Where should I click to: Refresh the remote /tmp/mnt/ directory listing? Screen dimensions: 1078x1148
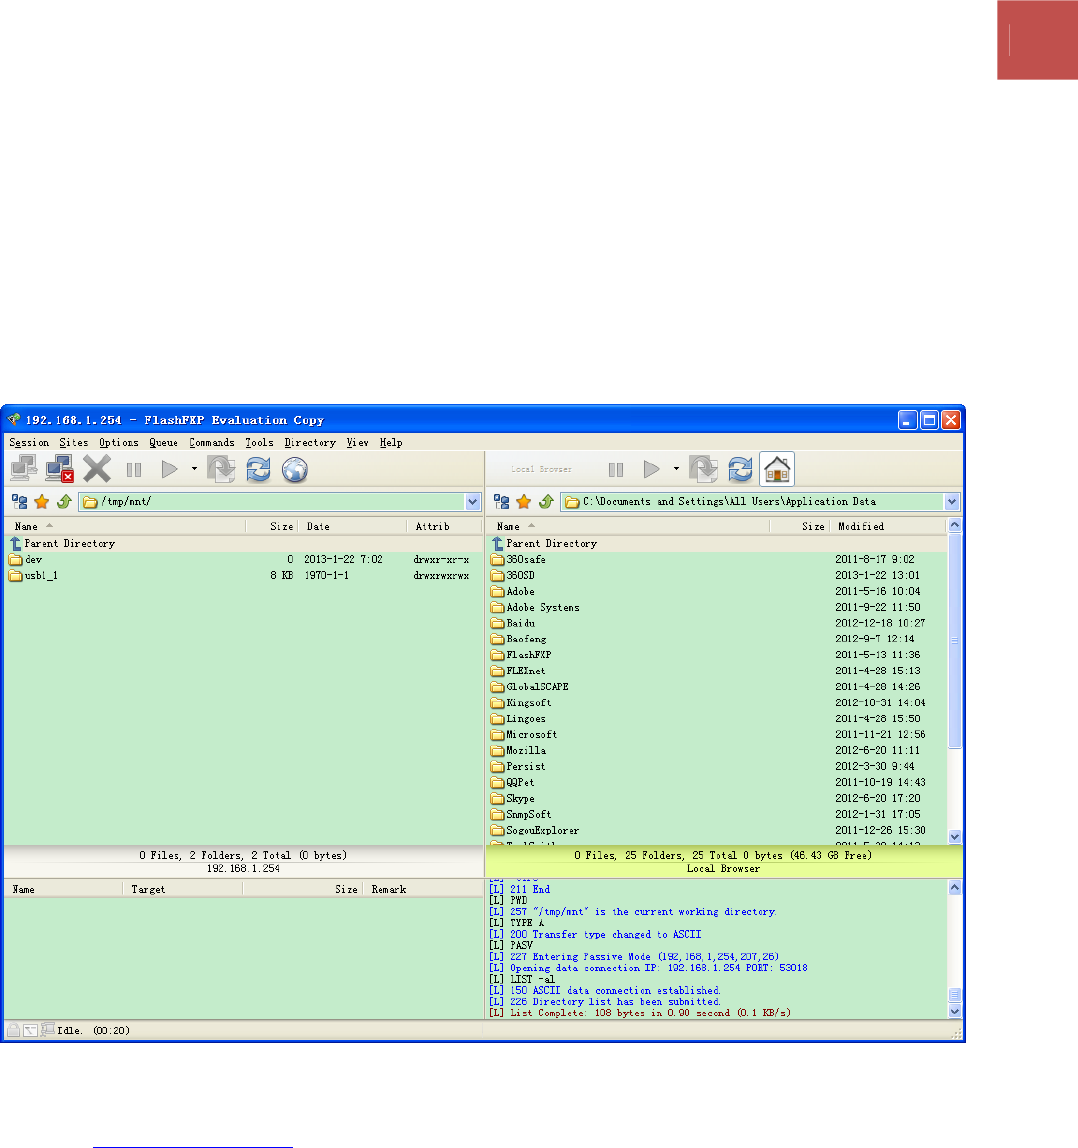[x=259, y=469]
